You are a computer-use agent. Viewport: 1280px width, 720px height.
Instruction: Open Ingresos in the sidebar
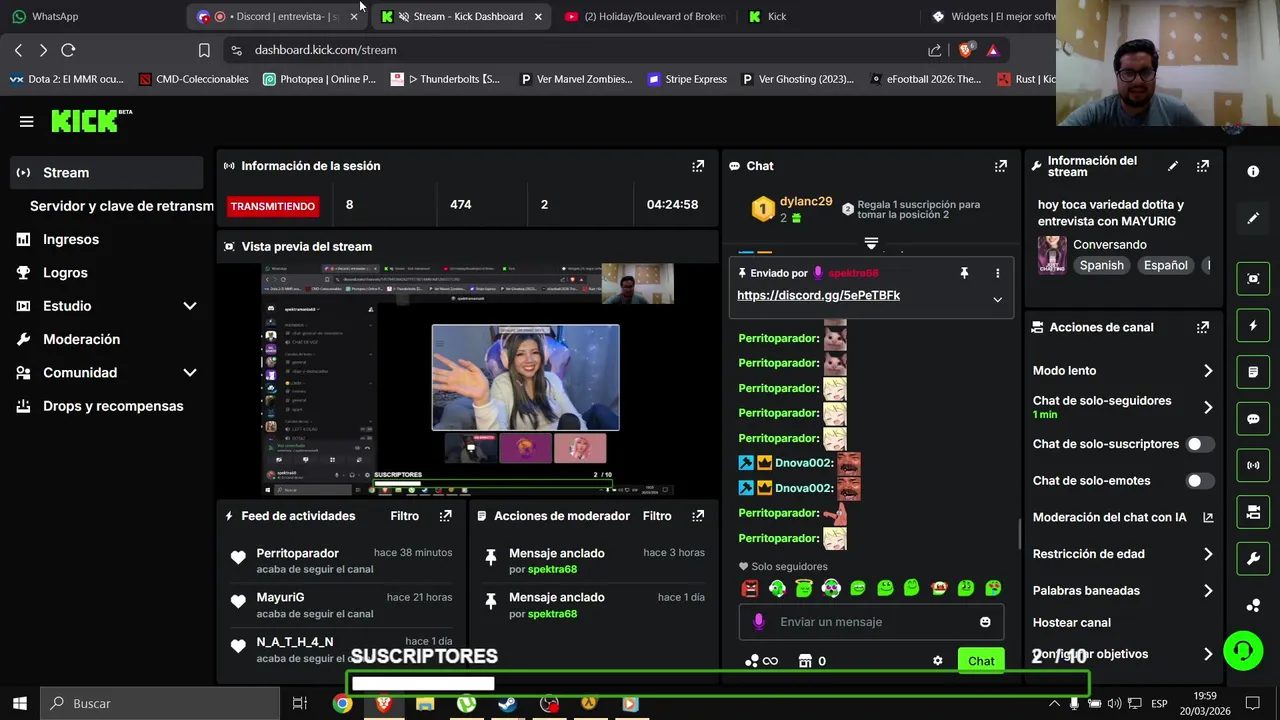click(x=71, y=240)
